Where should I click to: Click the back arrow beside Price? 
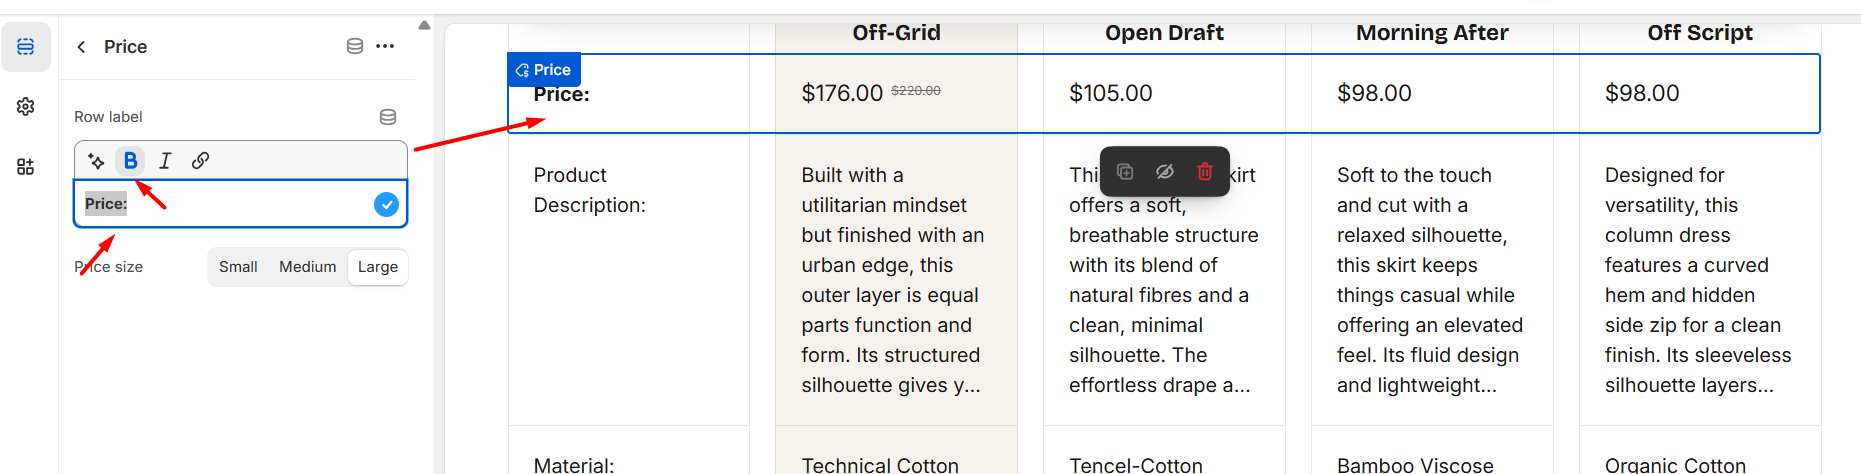click(82, 47)
